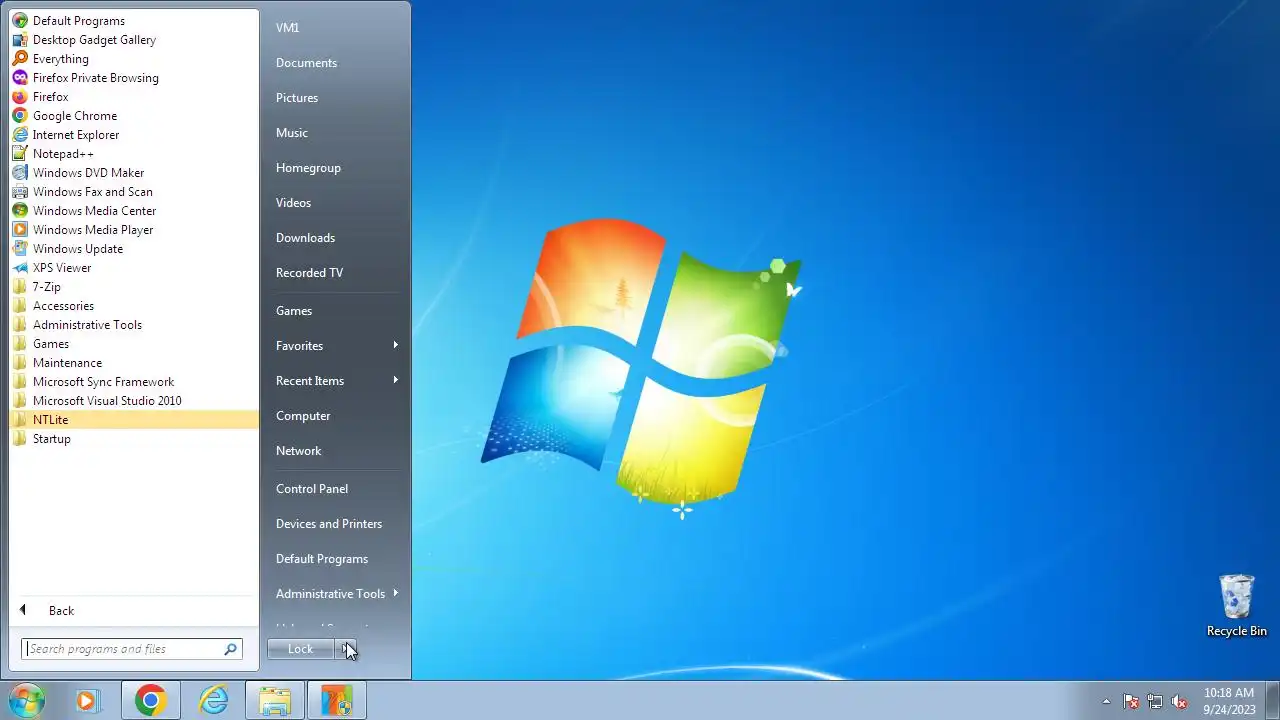Open Windows Explorer from taskbar
The image size is (1280, 720).
[x=275, y=701]
